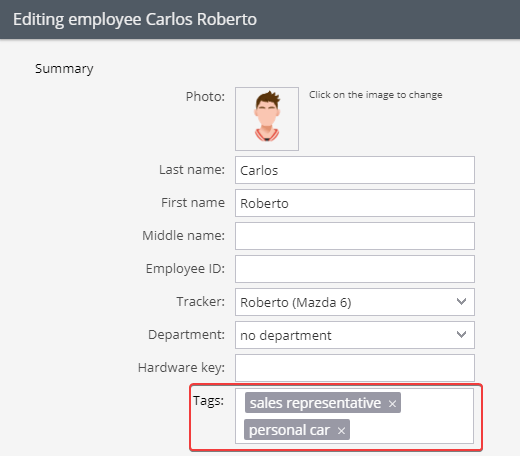This screenshot has width=520, height=456.
Task: Select the sales representative tag chip
Action: (x=315, y=403)
